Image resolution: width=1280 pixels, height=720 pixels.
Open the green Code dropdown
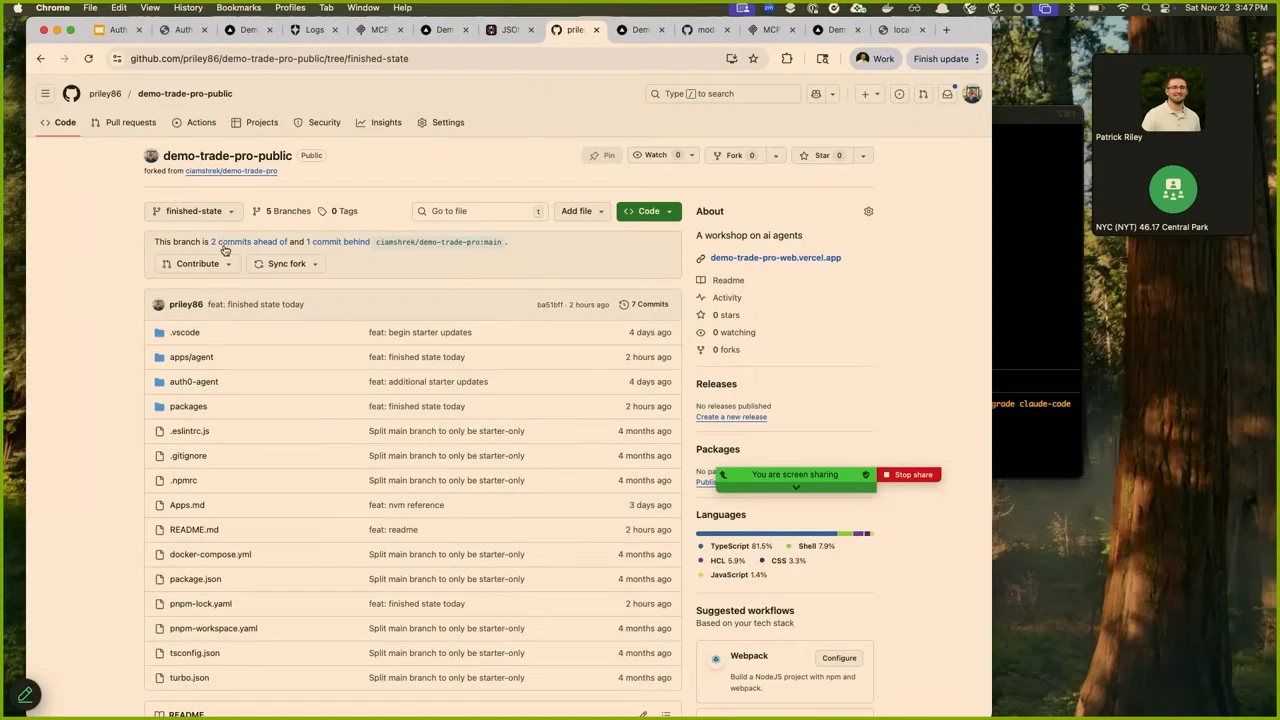[x=648, y=211]
